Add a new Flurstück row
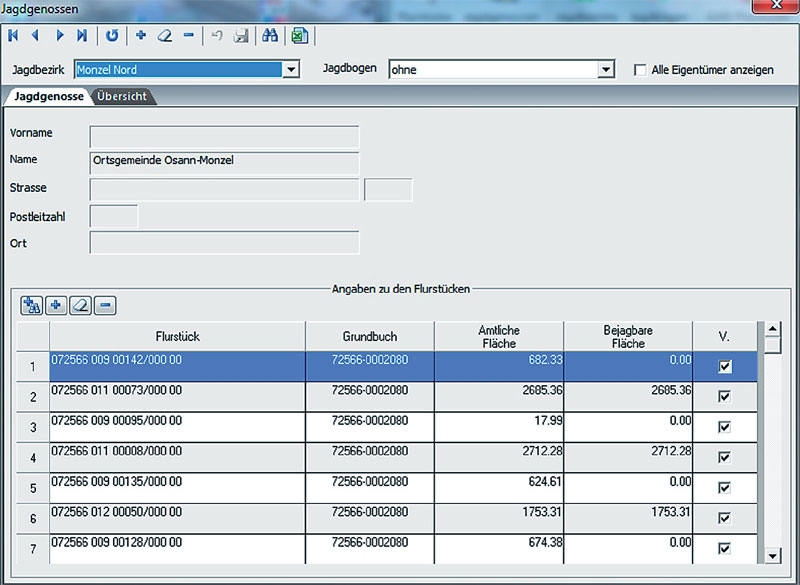This screenshot has height=585, width=800. (x=56, y=306)
